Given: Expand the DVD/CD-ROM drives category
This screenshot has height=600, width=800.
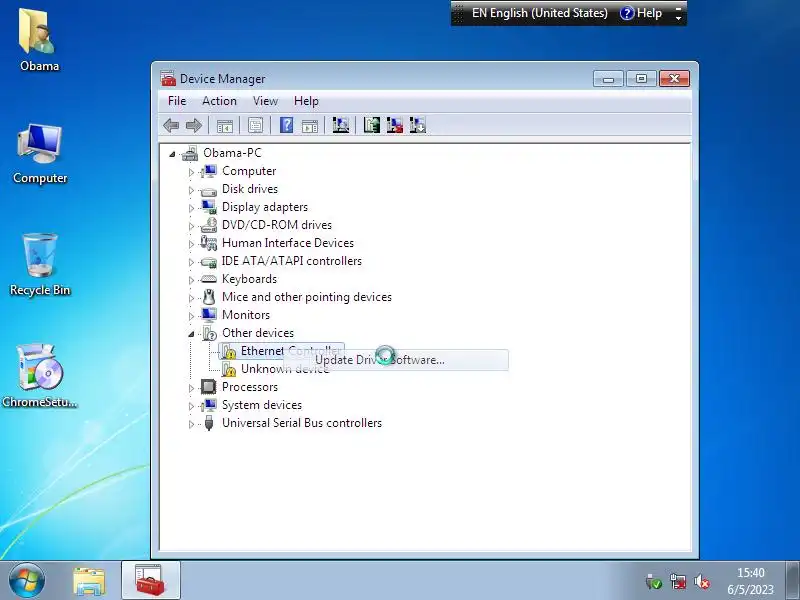Looking at the screenshot, I should (x=191, y=226).
